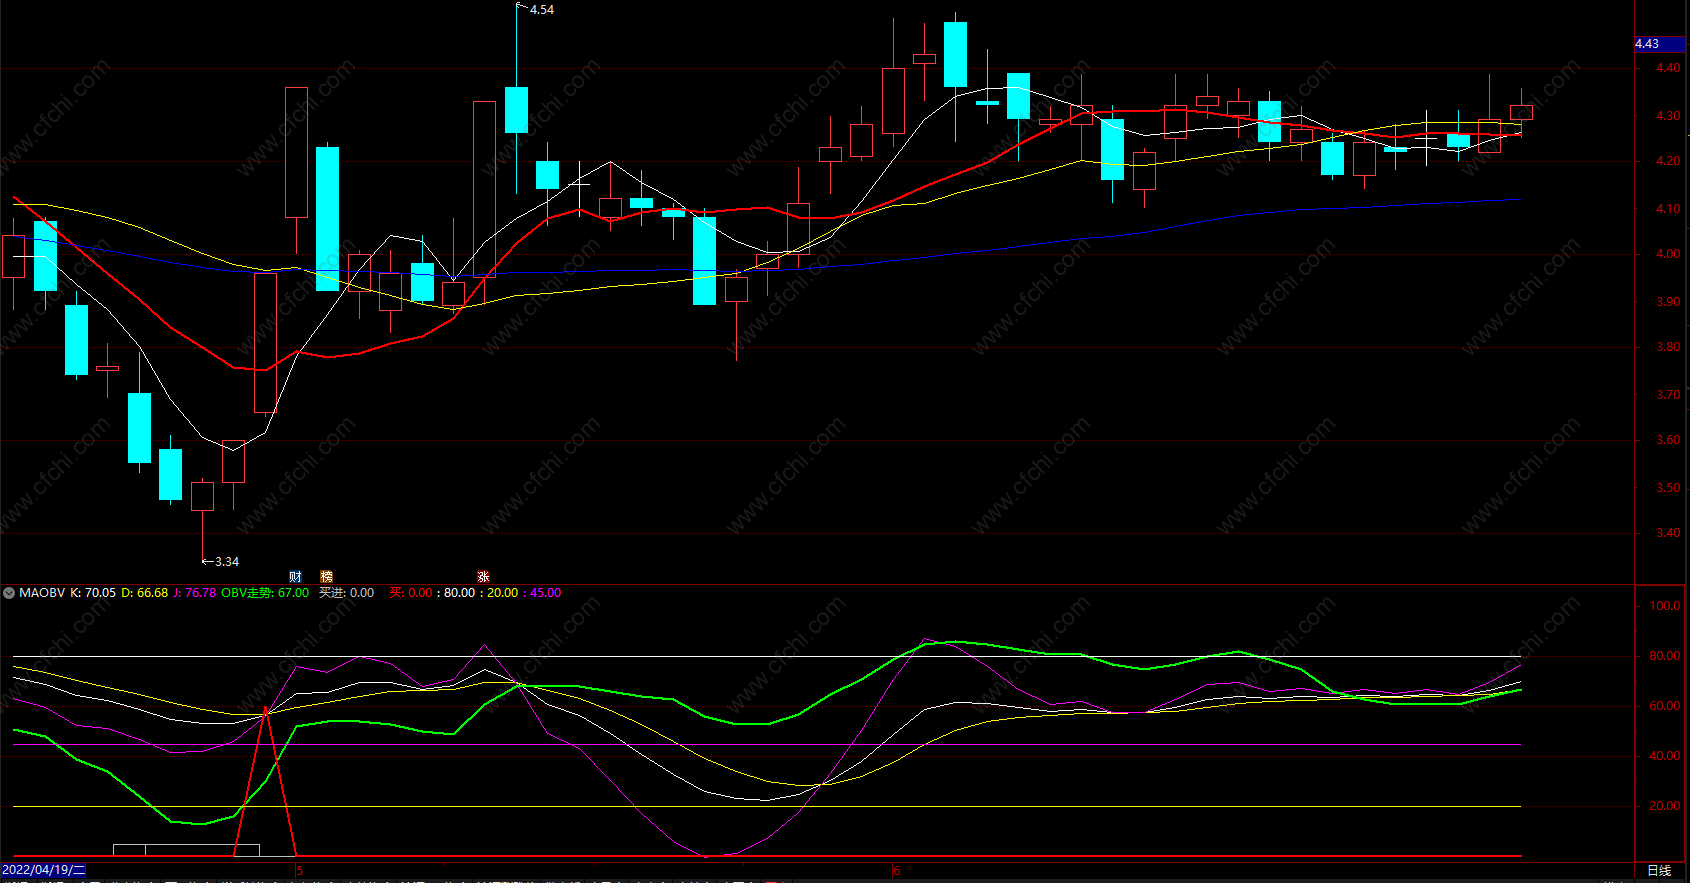Click the magenta 45.00 reference value
The height and width of the screenshot is (883, 1690).
tap(546, 593)
